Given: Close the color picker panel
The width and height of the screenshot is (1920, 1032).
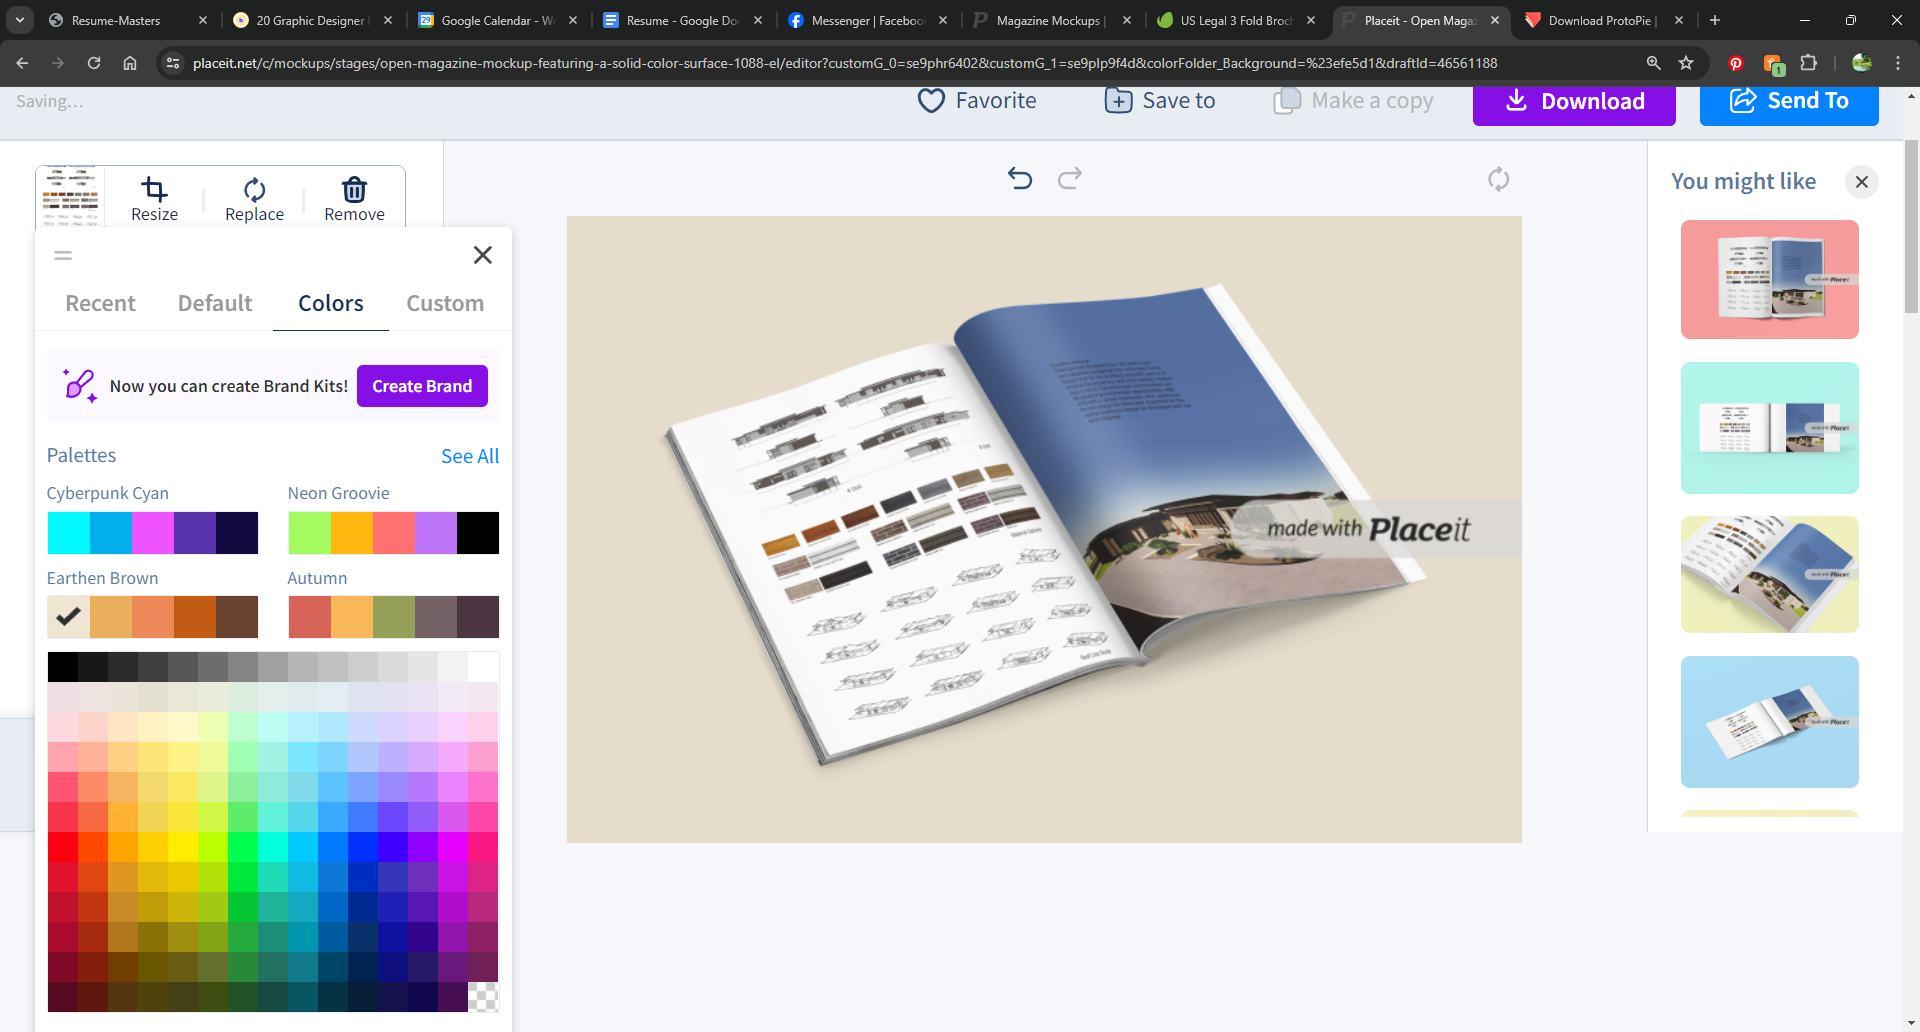Looking at the screenshot, I should point(483,255).
